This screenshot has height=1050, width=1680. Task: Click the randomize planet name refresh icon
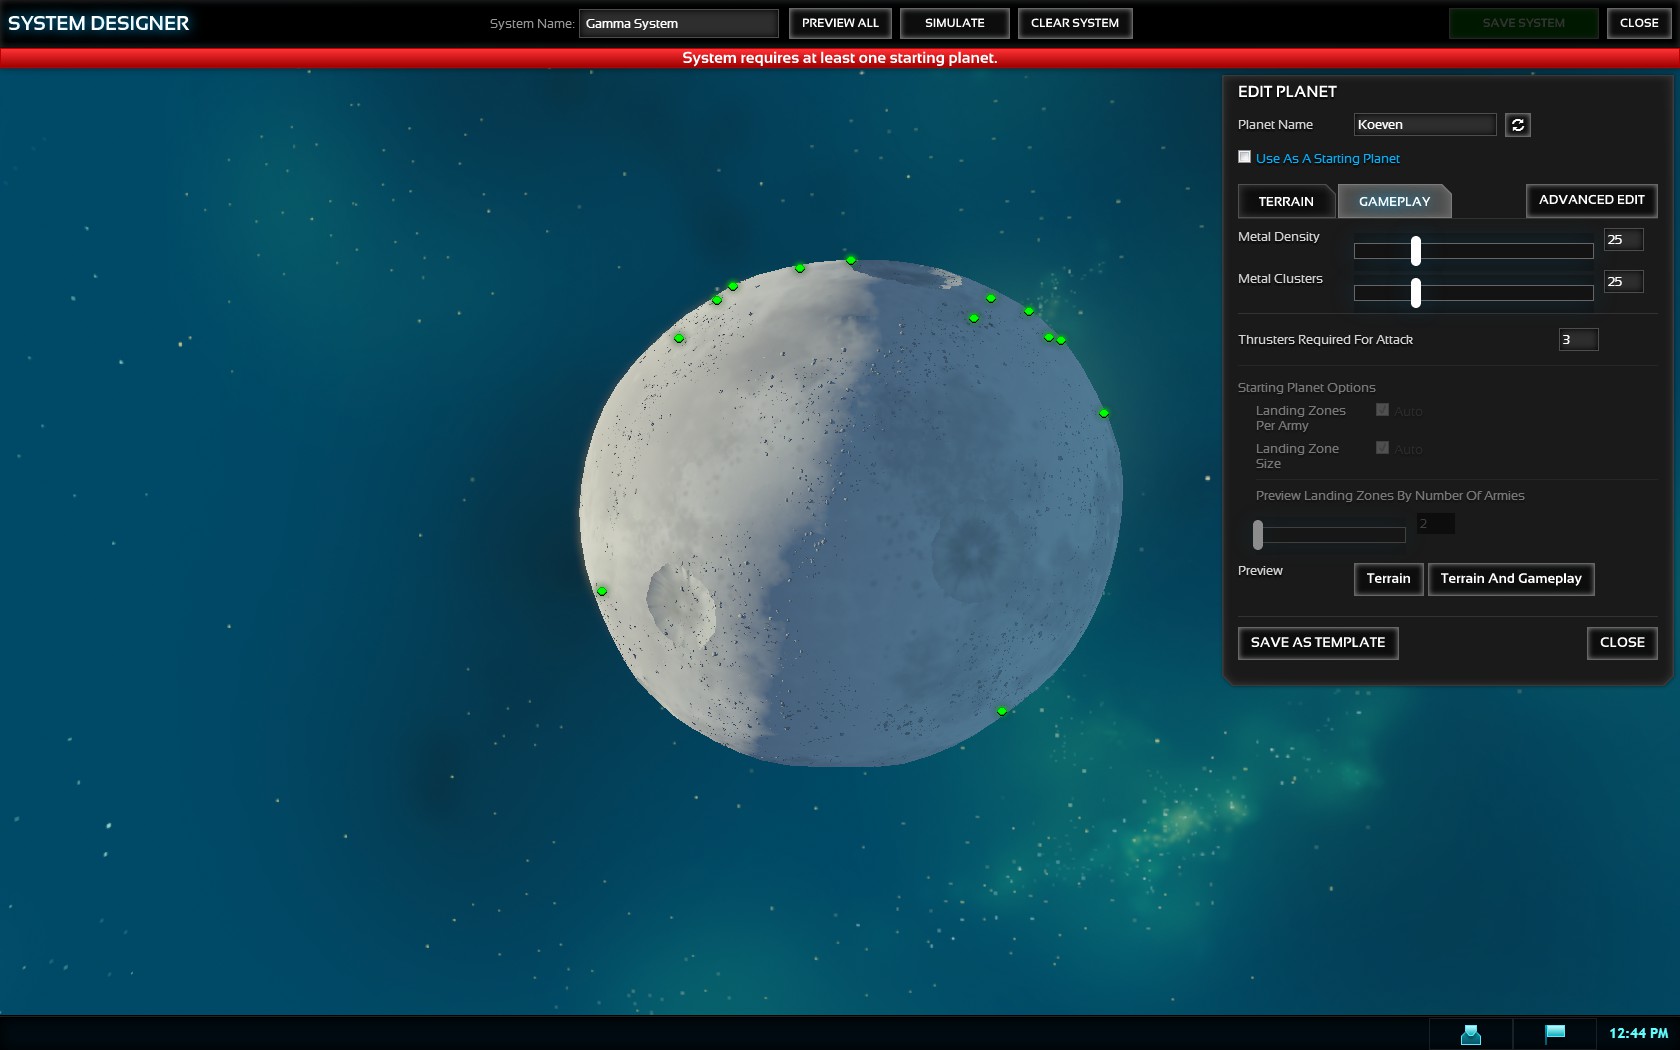pos(1517,125)
